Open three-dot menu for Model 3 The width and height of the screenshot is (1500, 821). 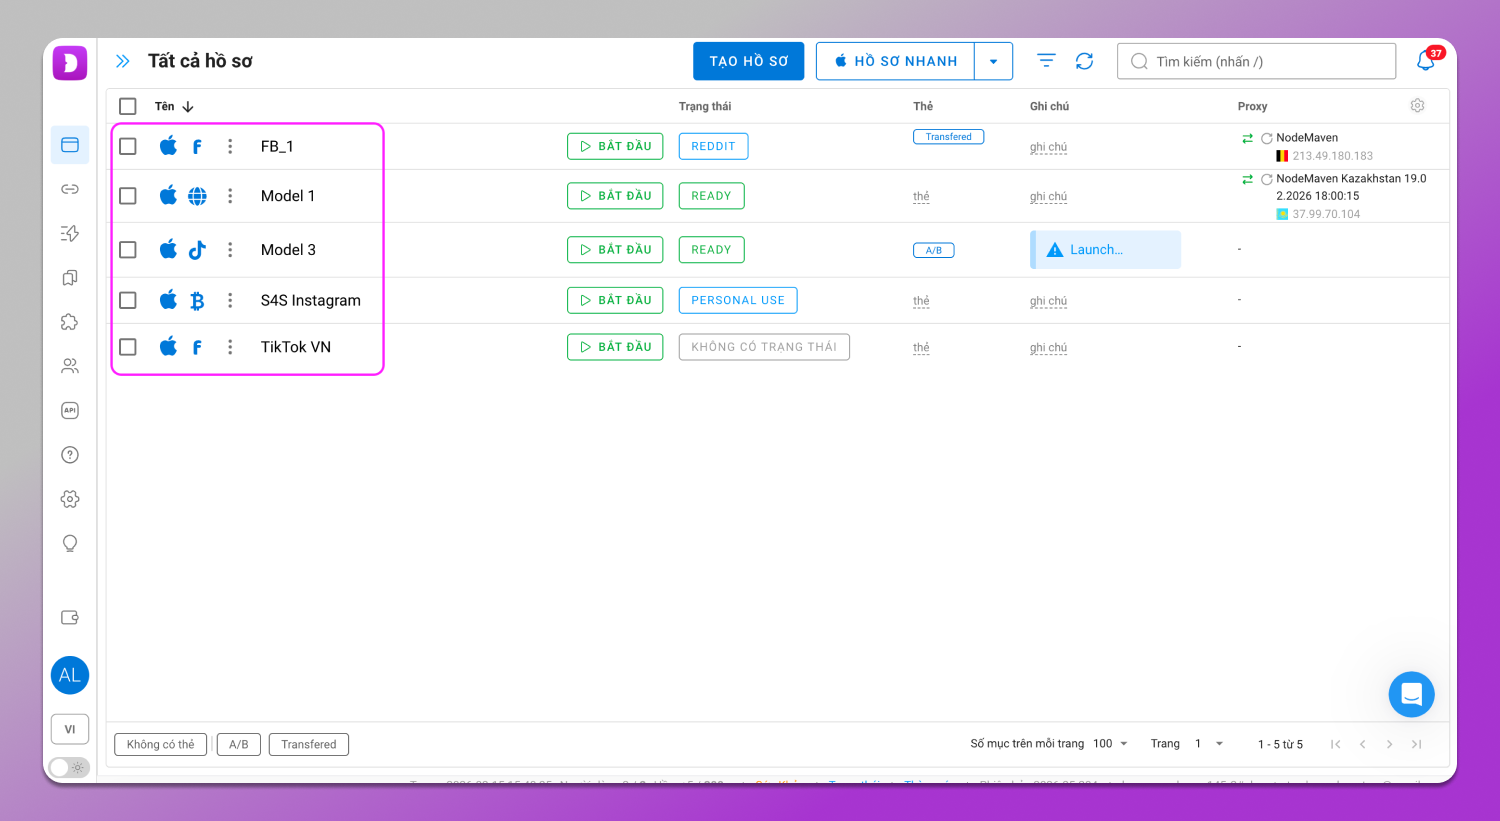tap(230, 250)
